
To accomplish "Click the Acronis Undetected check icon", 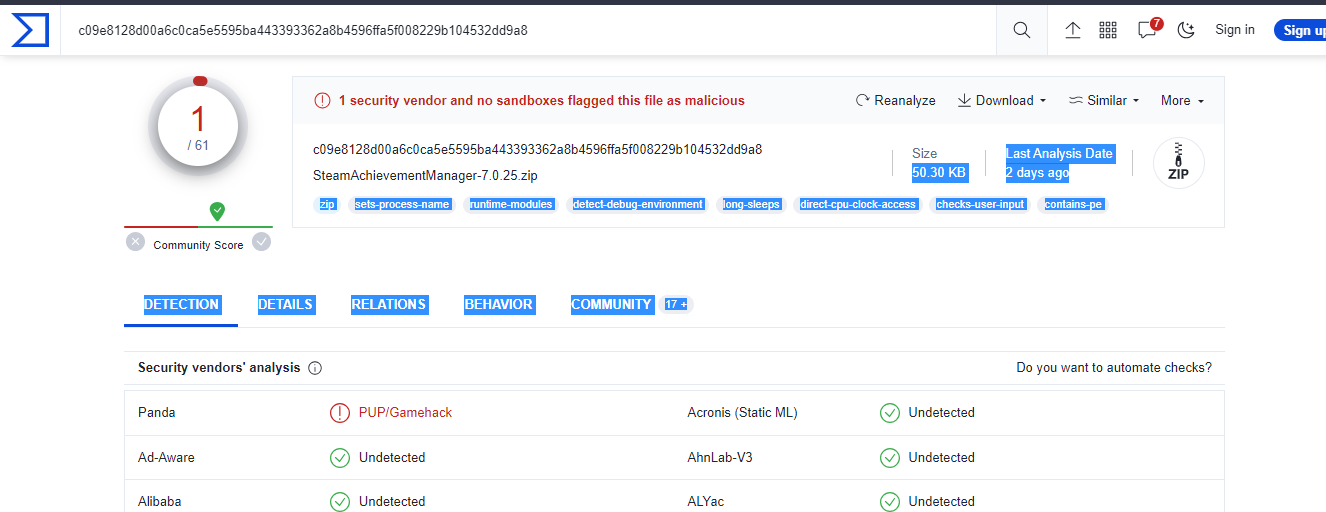I will (890, 412).
